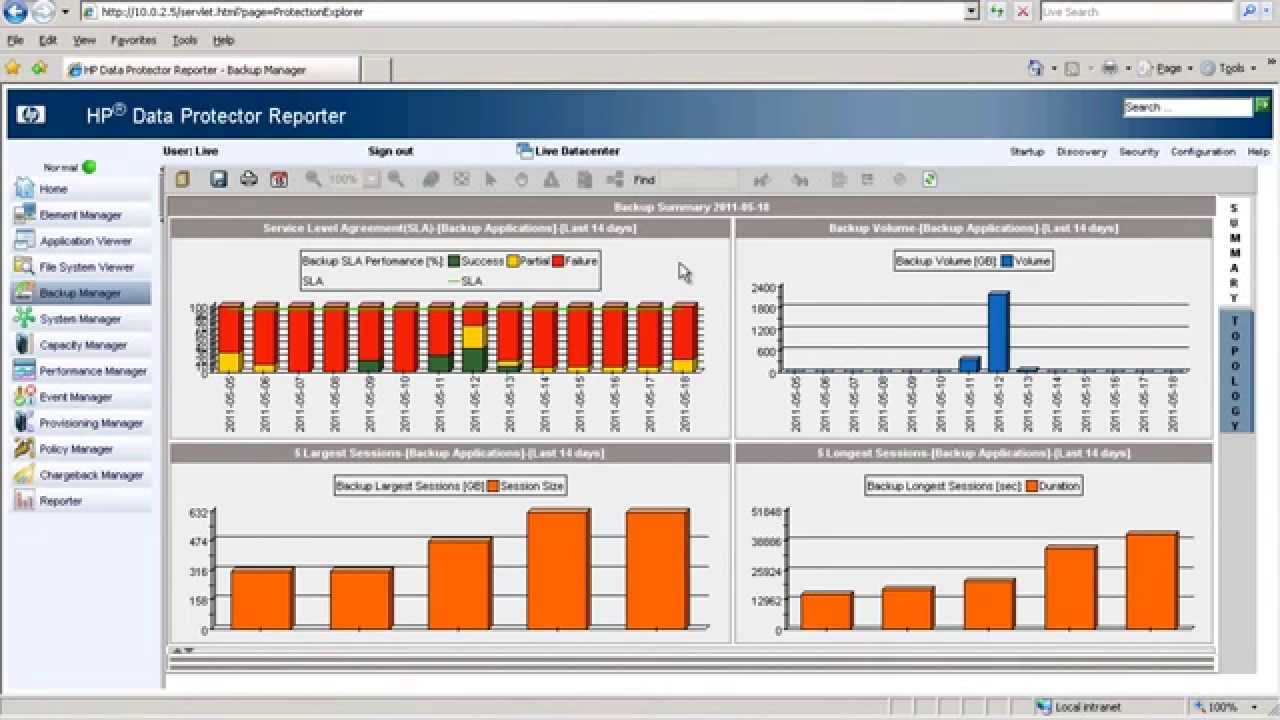Switch to the SUMMARY vertical tab

[1235, 251]
